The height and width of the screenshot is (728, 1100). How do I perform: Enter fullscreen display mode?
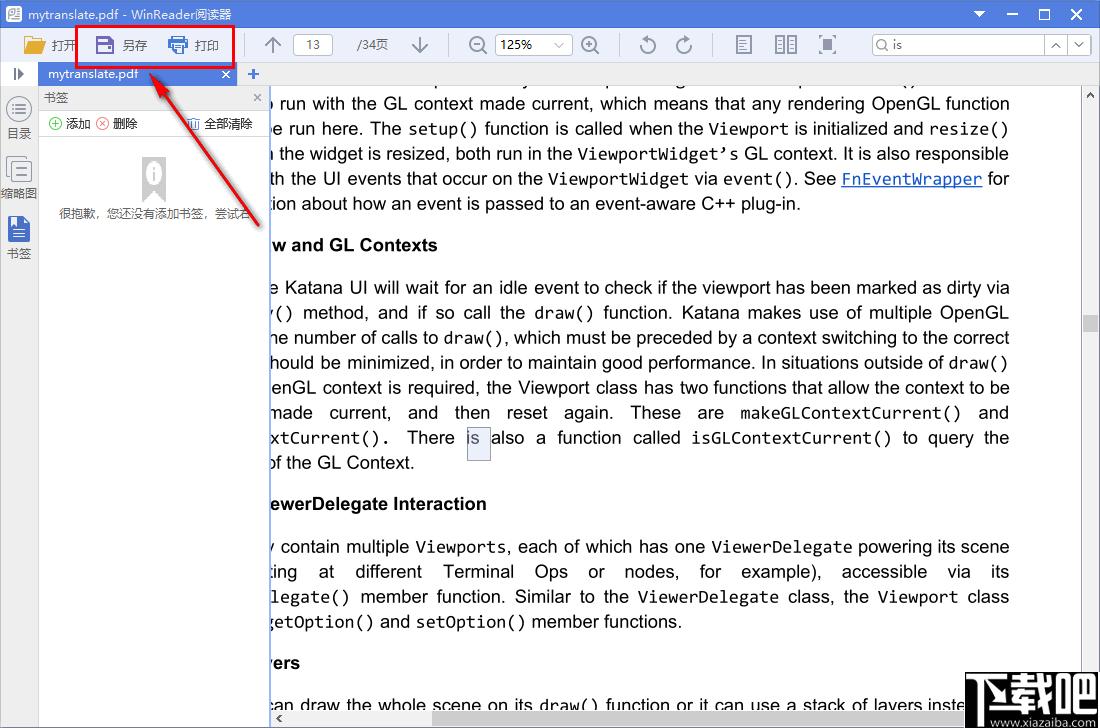click(828, 45)
